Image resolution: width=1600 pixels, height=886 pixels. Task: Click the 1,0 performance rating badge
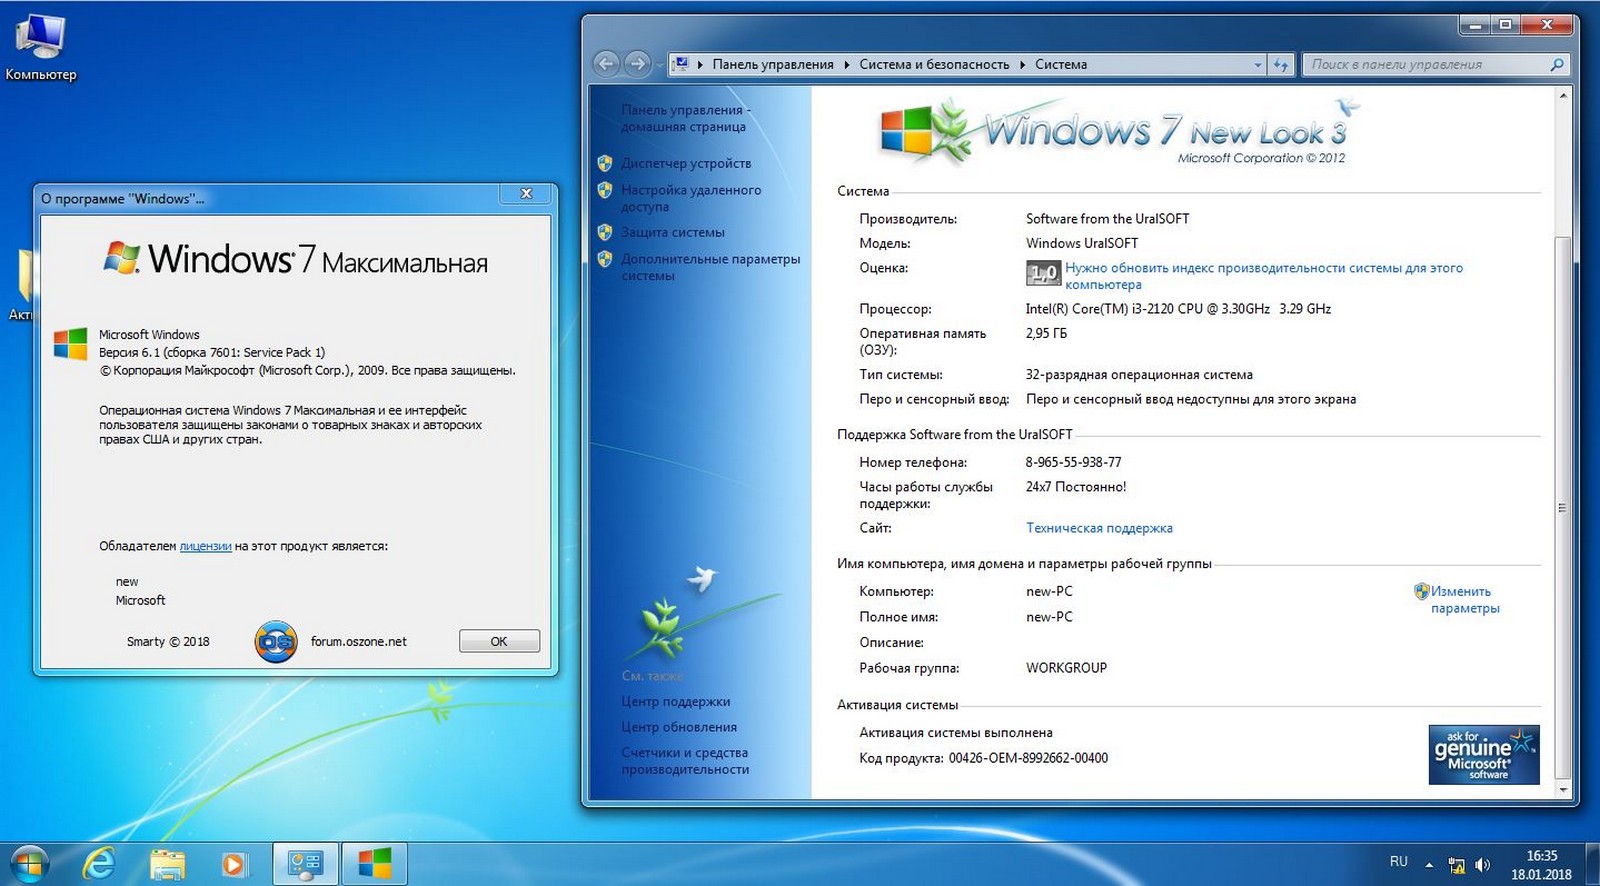(x=1043, y=272)
